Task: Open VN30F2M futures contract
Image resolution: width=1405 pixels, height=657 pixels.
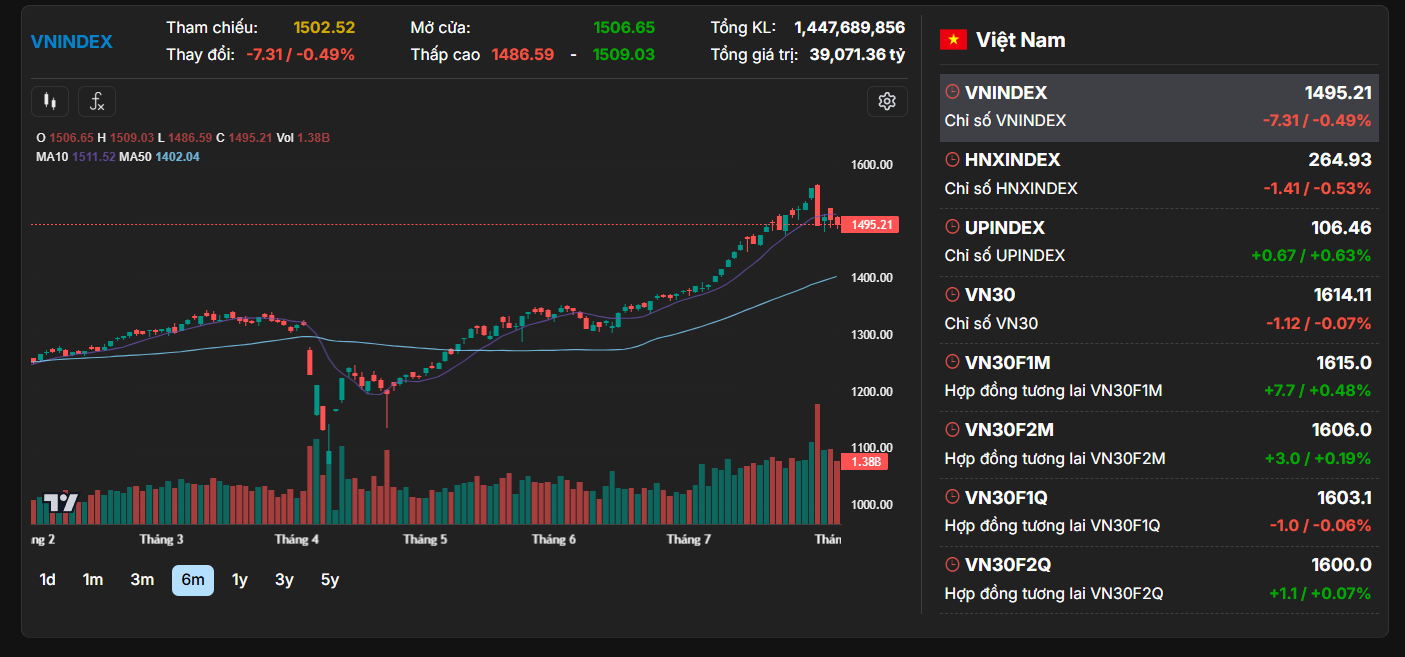Action: point(1159,444)
